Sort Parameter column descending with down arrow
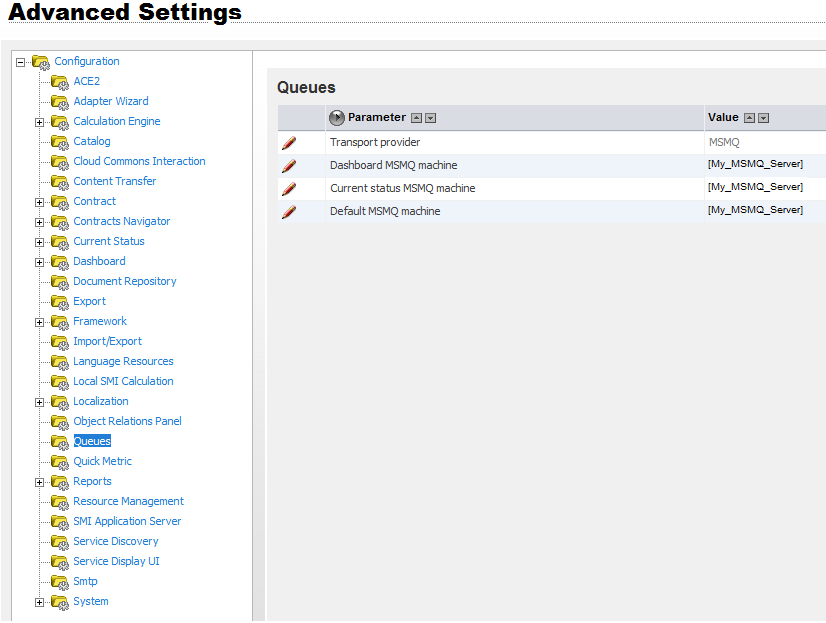The height and width of the screenshot is (623, 826). pyautogui.click(x=431, y=118)
